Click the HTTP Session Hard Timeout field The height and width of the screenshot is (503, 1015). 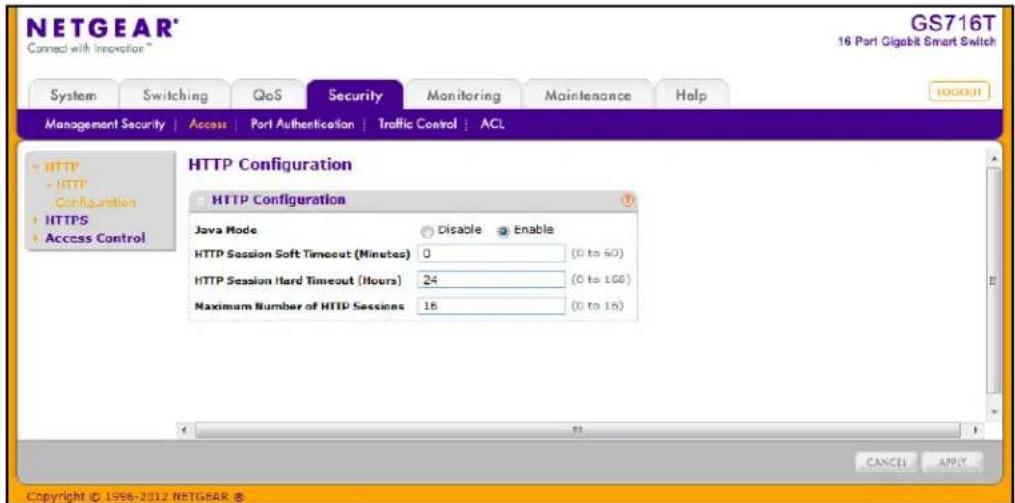tap(491, 280)
